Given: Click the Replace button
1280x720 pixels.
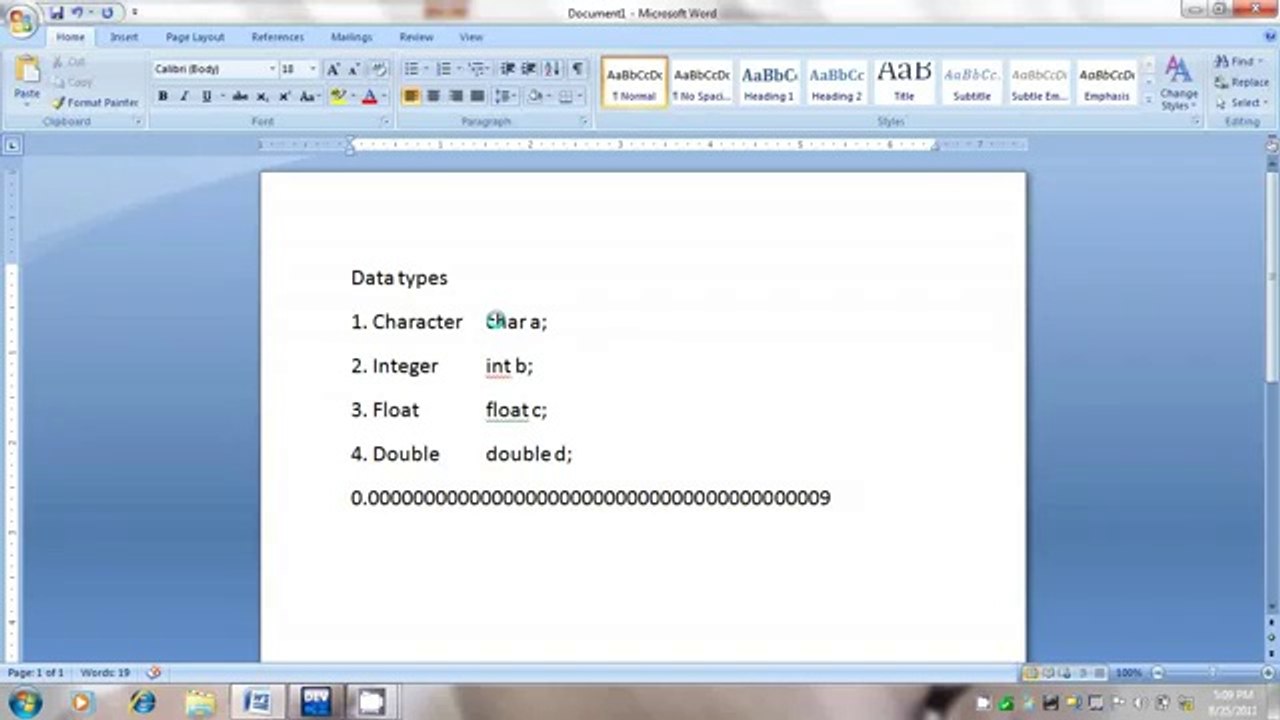Looking at the screenshot, I should click(1242, 82).
